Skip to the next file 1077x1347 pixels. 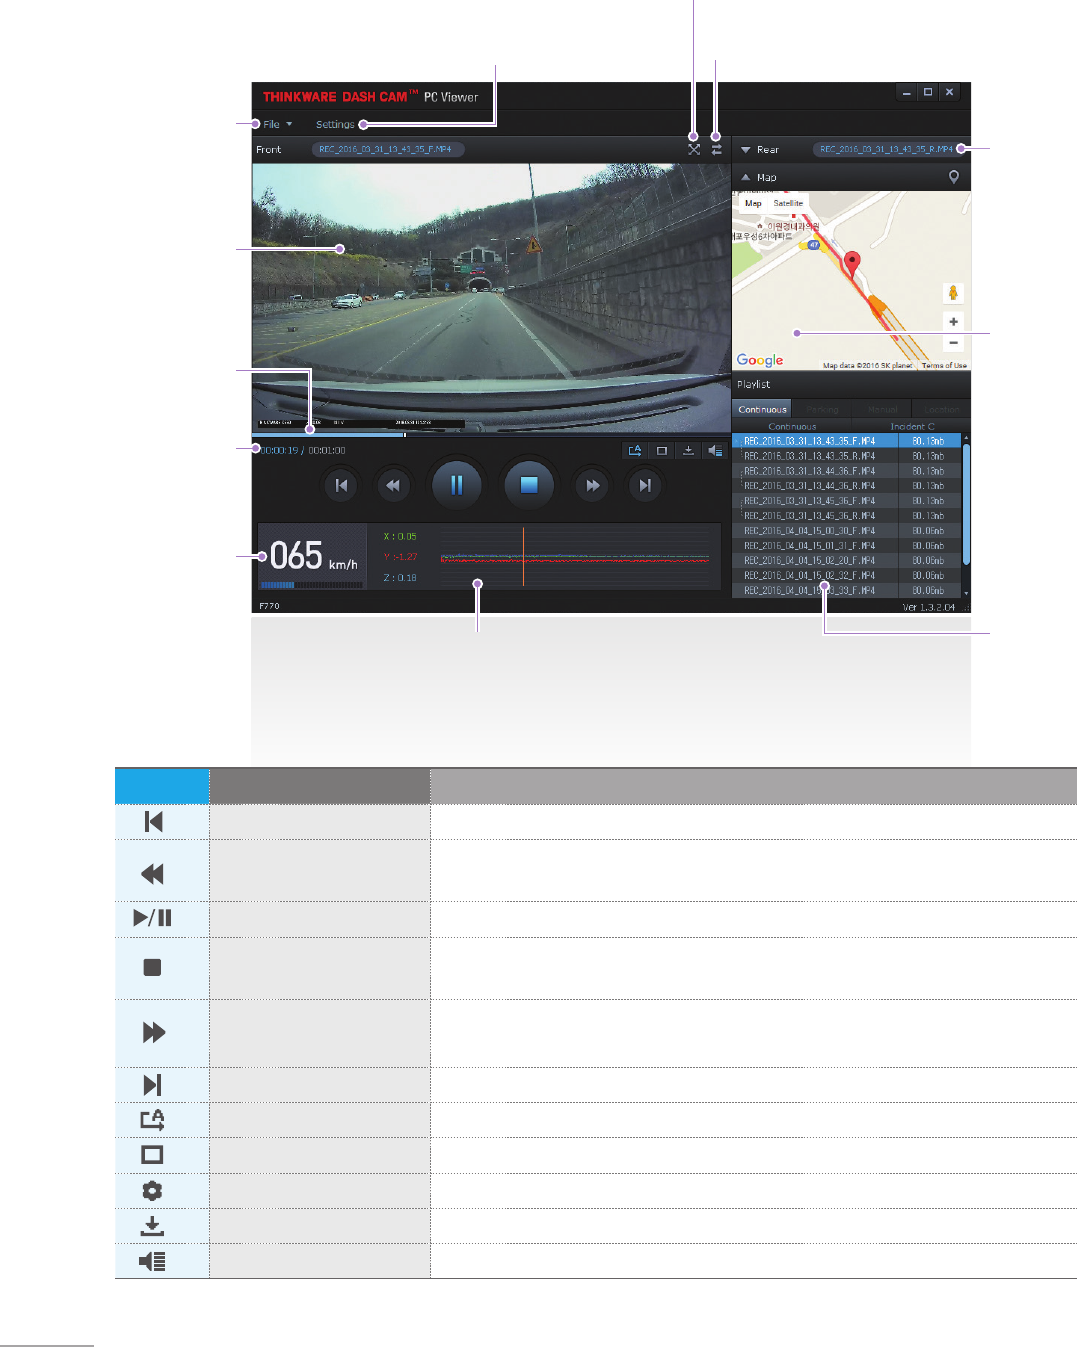point(645,485)
